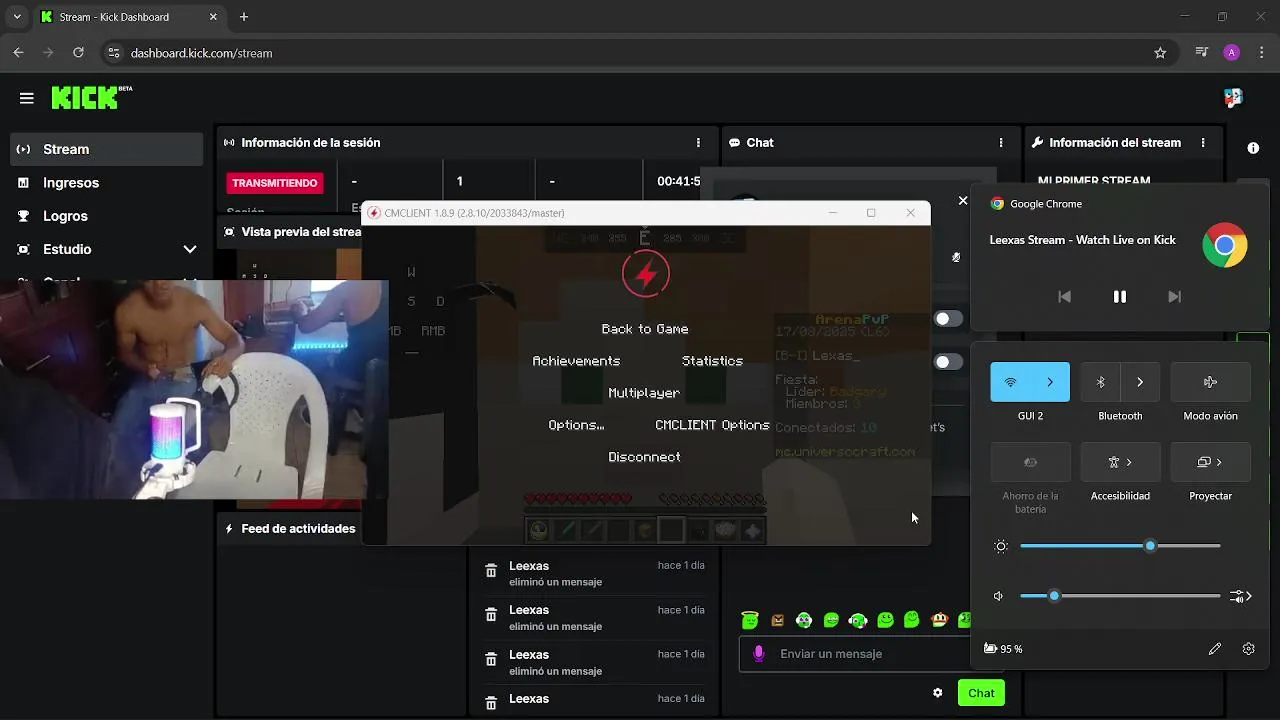Open the user avatar in Kick header

click(x=1233, y=97)
